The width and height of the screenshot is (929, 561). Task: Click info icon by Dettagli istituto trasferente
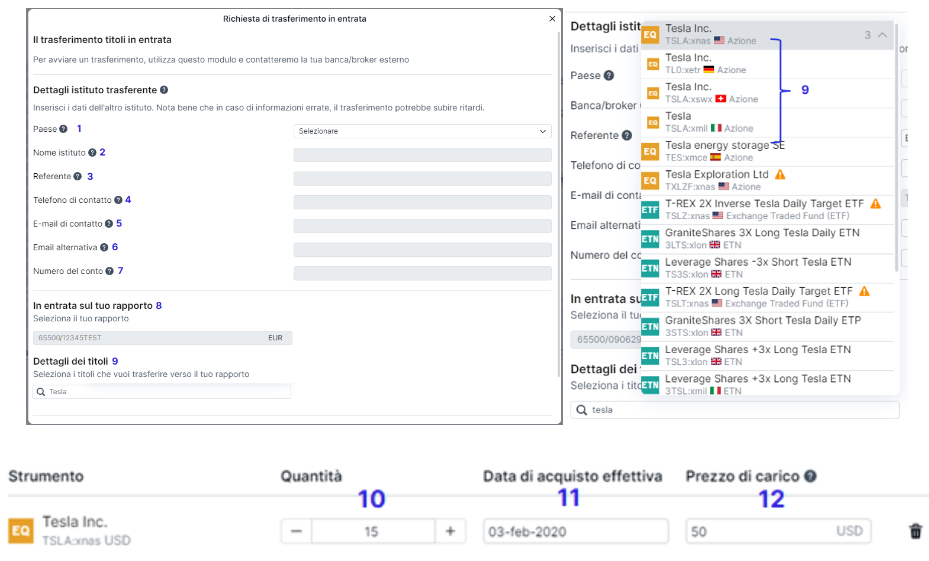coord(163,90)
